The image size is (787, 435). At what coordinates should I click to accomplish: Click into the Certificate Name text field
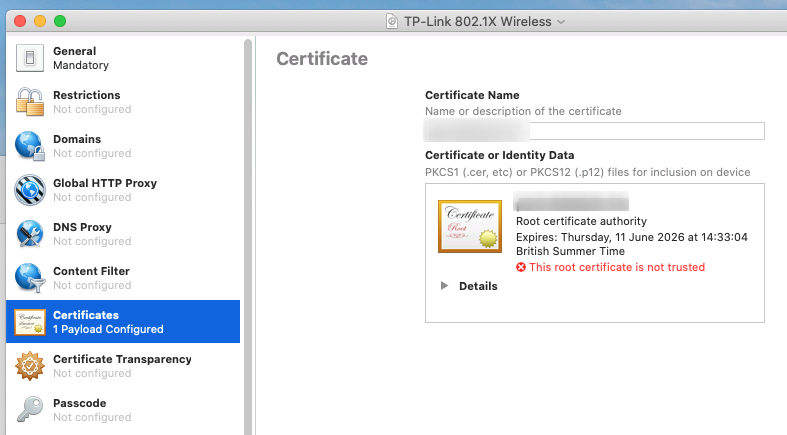pyautogui.click(x=595, y=131)
